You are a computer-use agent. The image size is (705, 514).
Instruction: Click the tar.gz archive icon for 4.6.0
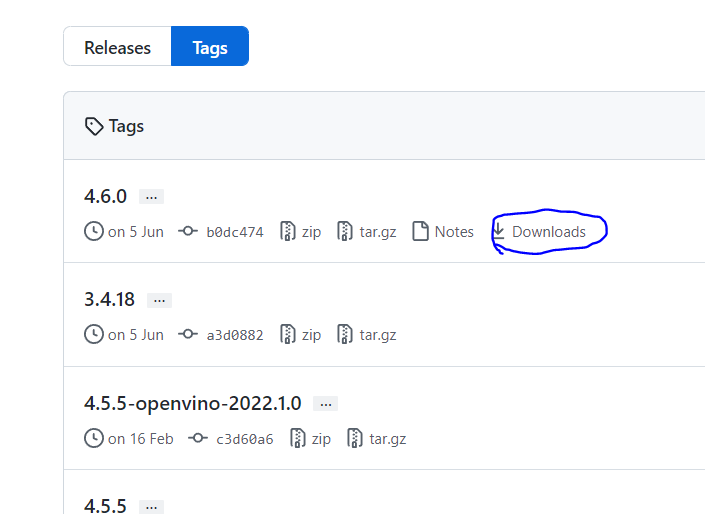345,232
